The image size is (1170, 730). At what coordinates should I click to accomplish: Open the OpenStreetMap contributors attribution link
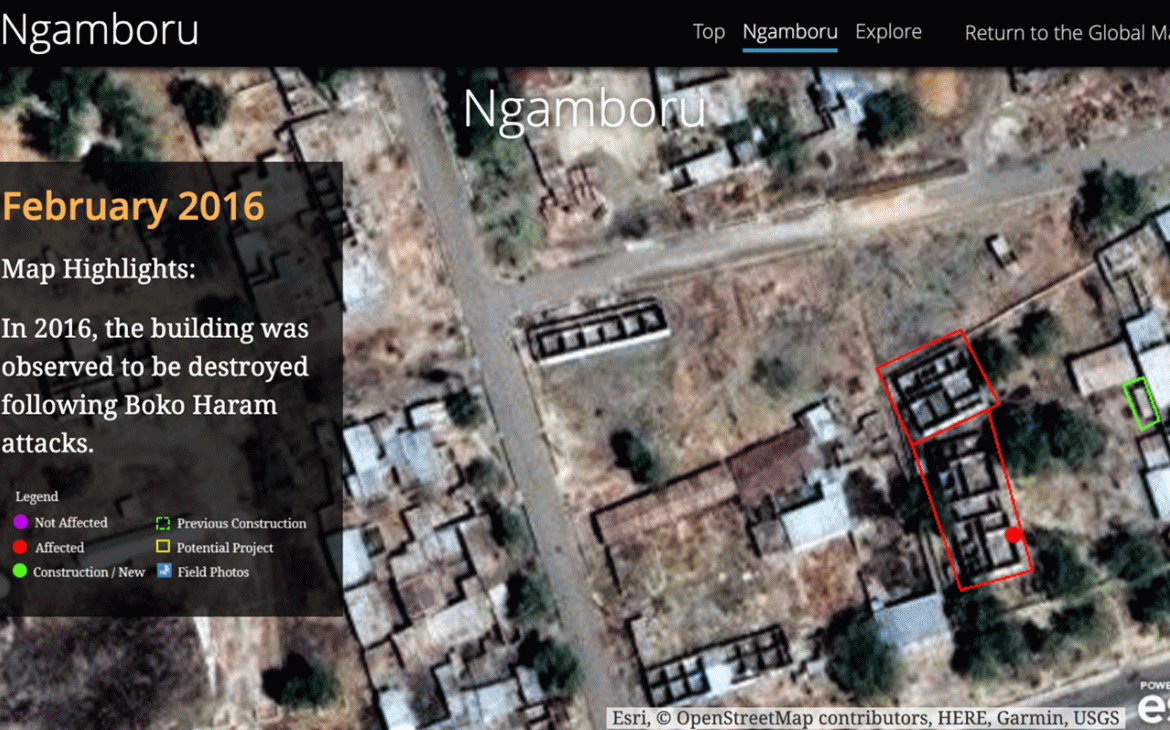click(x=795, y=717)
